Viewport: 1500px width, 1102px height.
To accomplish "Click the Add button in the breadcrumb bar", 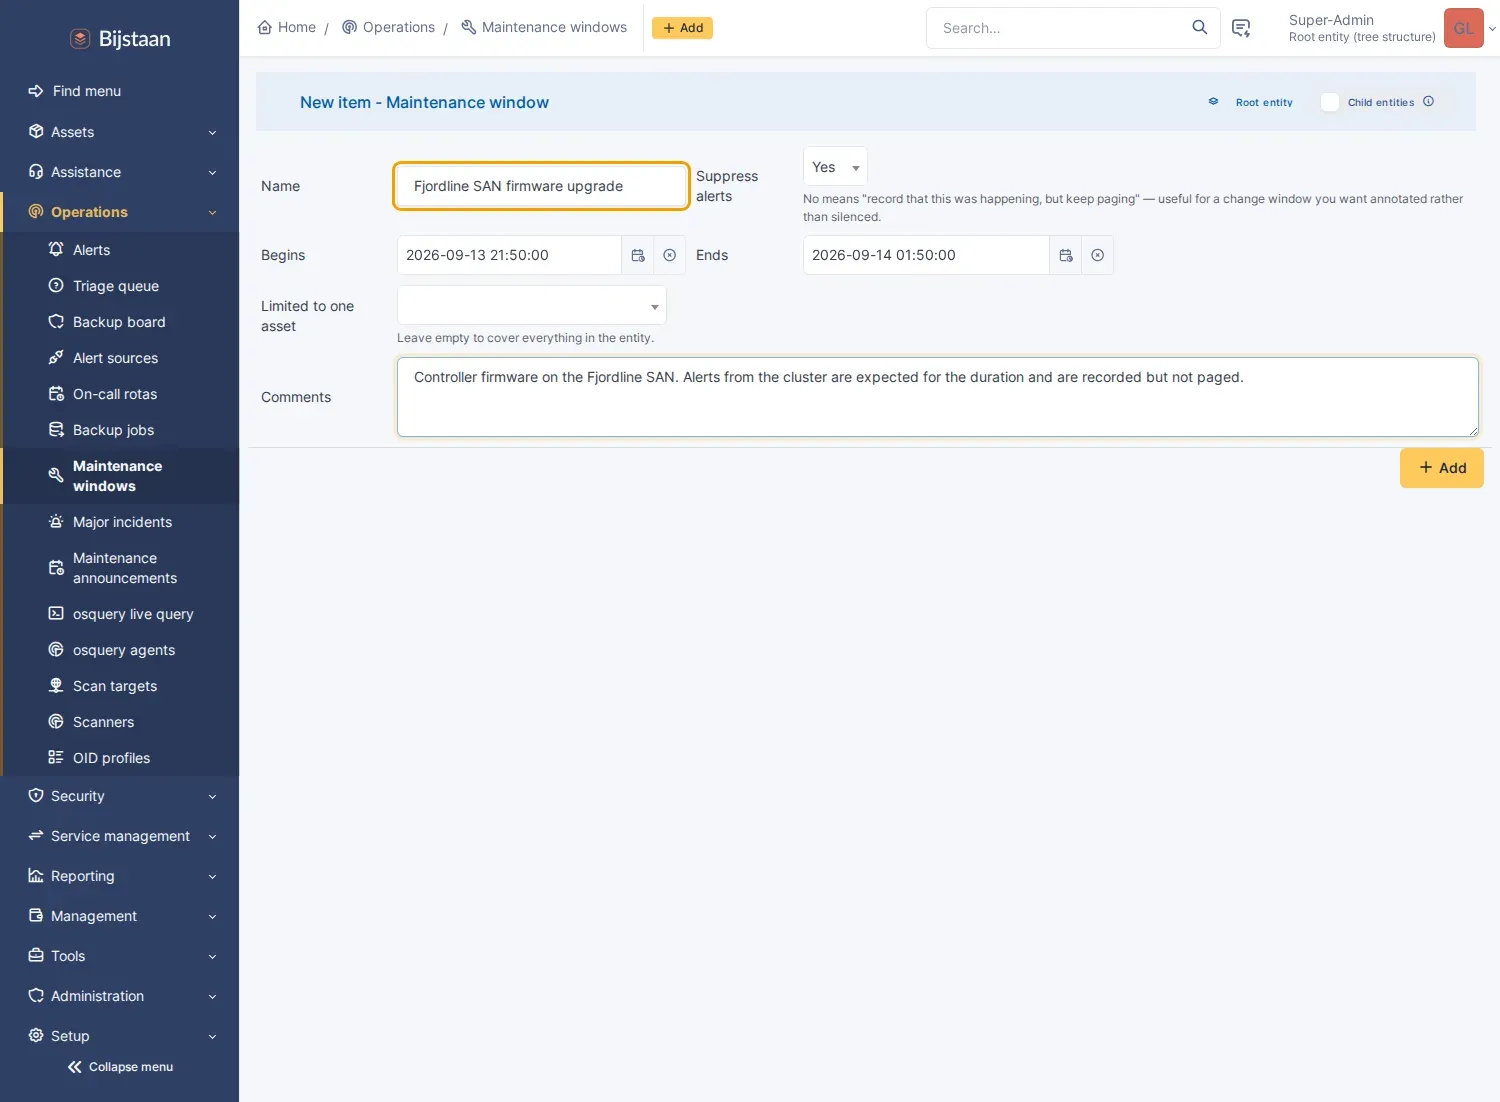I will click(x=683, y=28).
